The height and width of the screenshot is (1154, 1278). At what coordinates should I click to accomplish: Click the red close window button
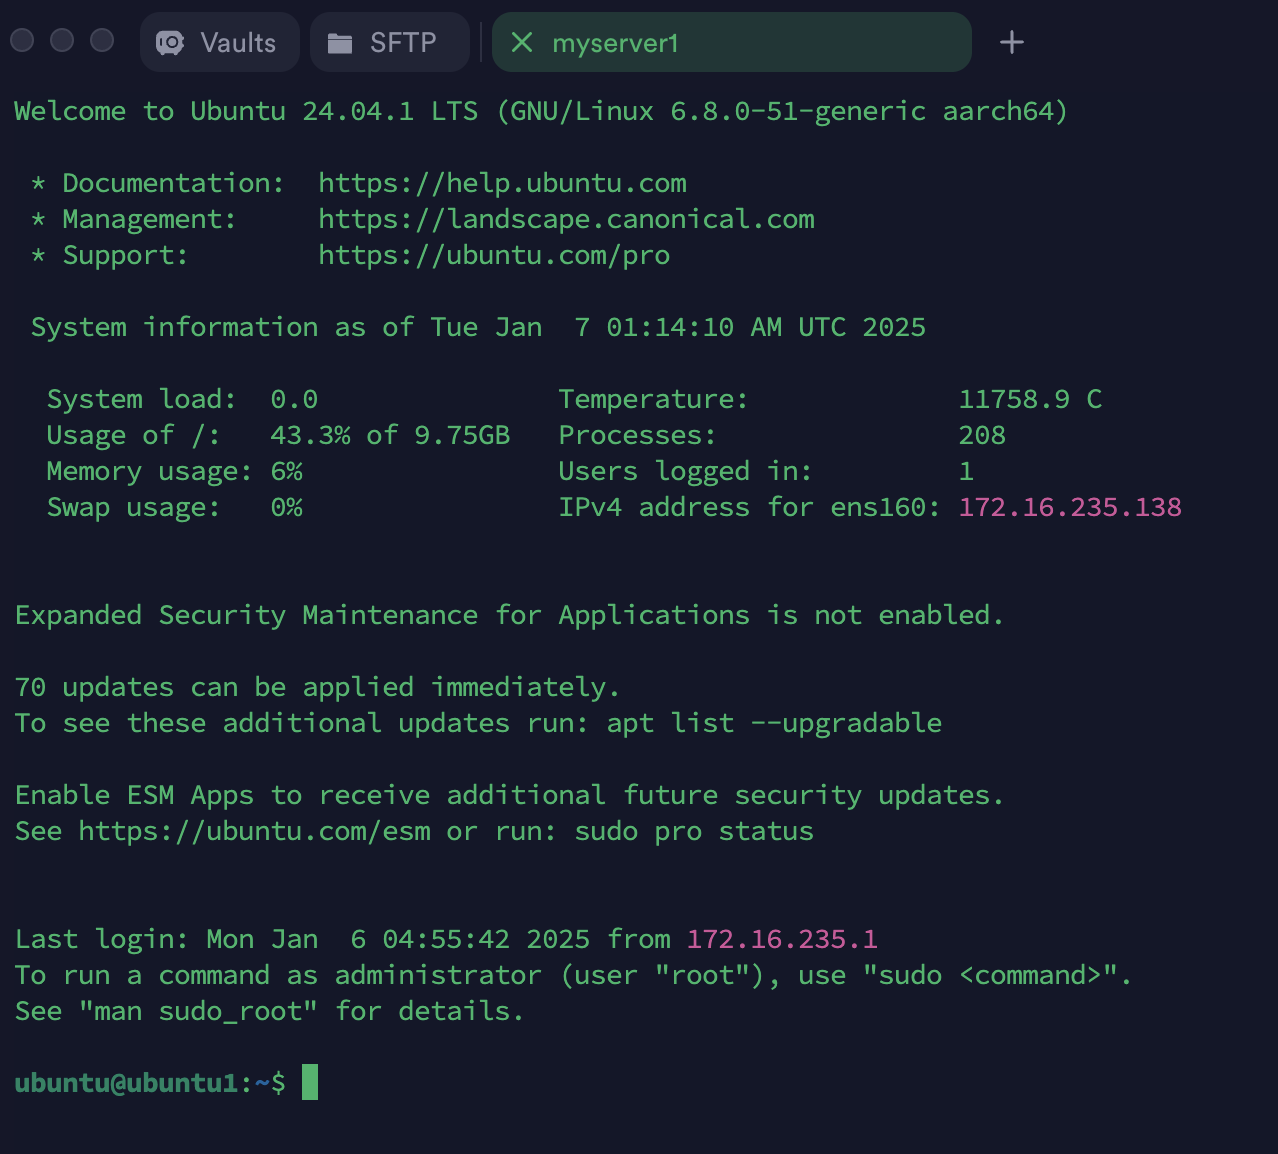22,40
